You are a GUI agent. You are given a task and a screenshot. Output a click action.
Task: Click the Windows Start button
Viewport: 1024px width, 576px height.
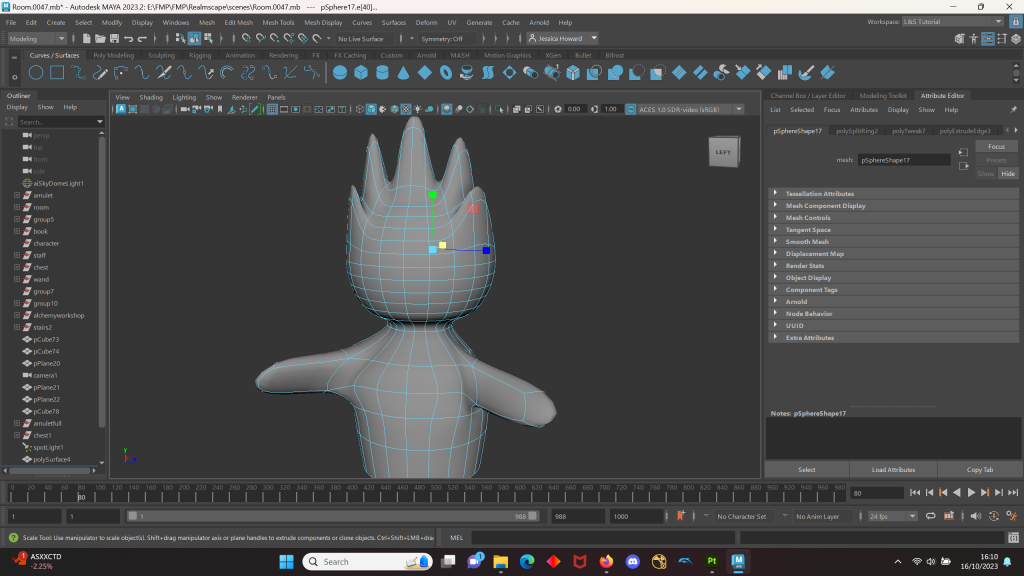coord(286,562)
